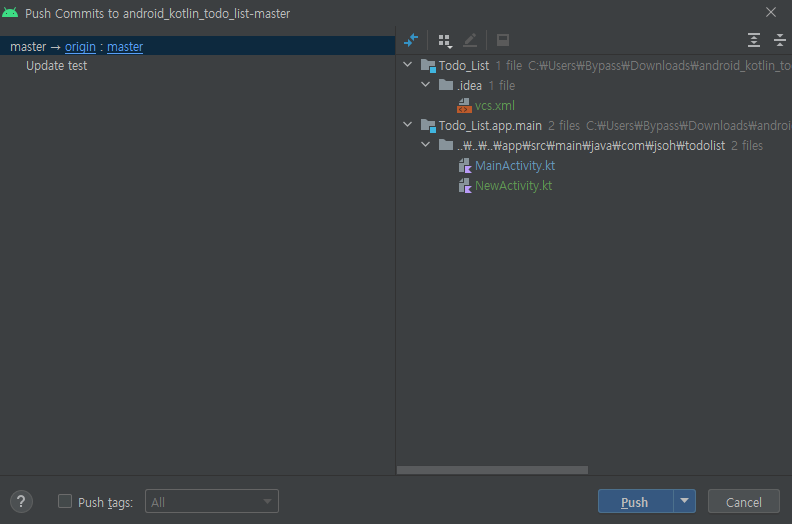Image resolution: width=792 pixels, height=524 pixels.
Task: Select the vcs.xml file name
Action: [x=494, y=106]
